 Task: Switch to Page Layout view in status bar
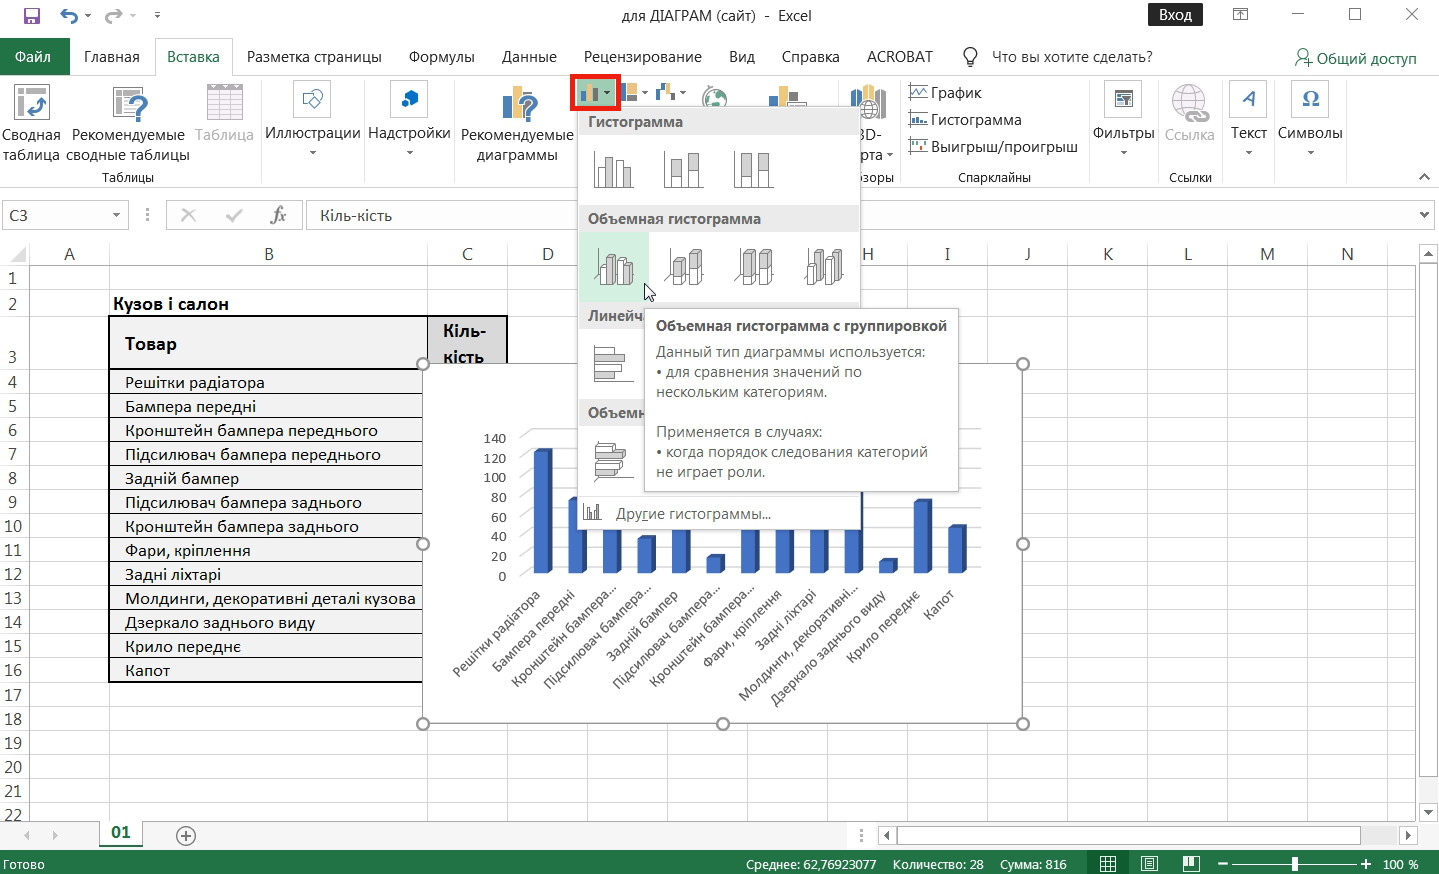pyautogui.click(x=1149, y=864)
